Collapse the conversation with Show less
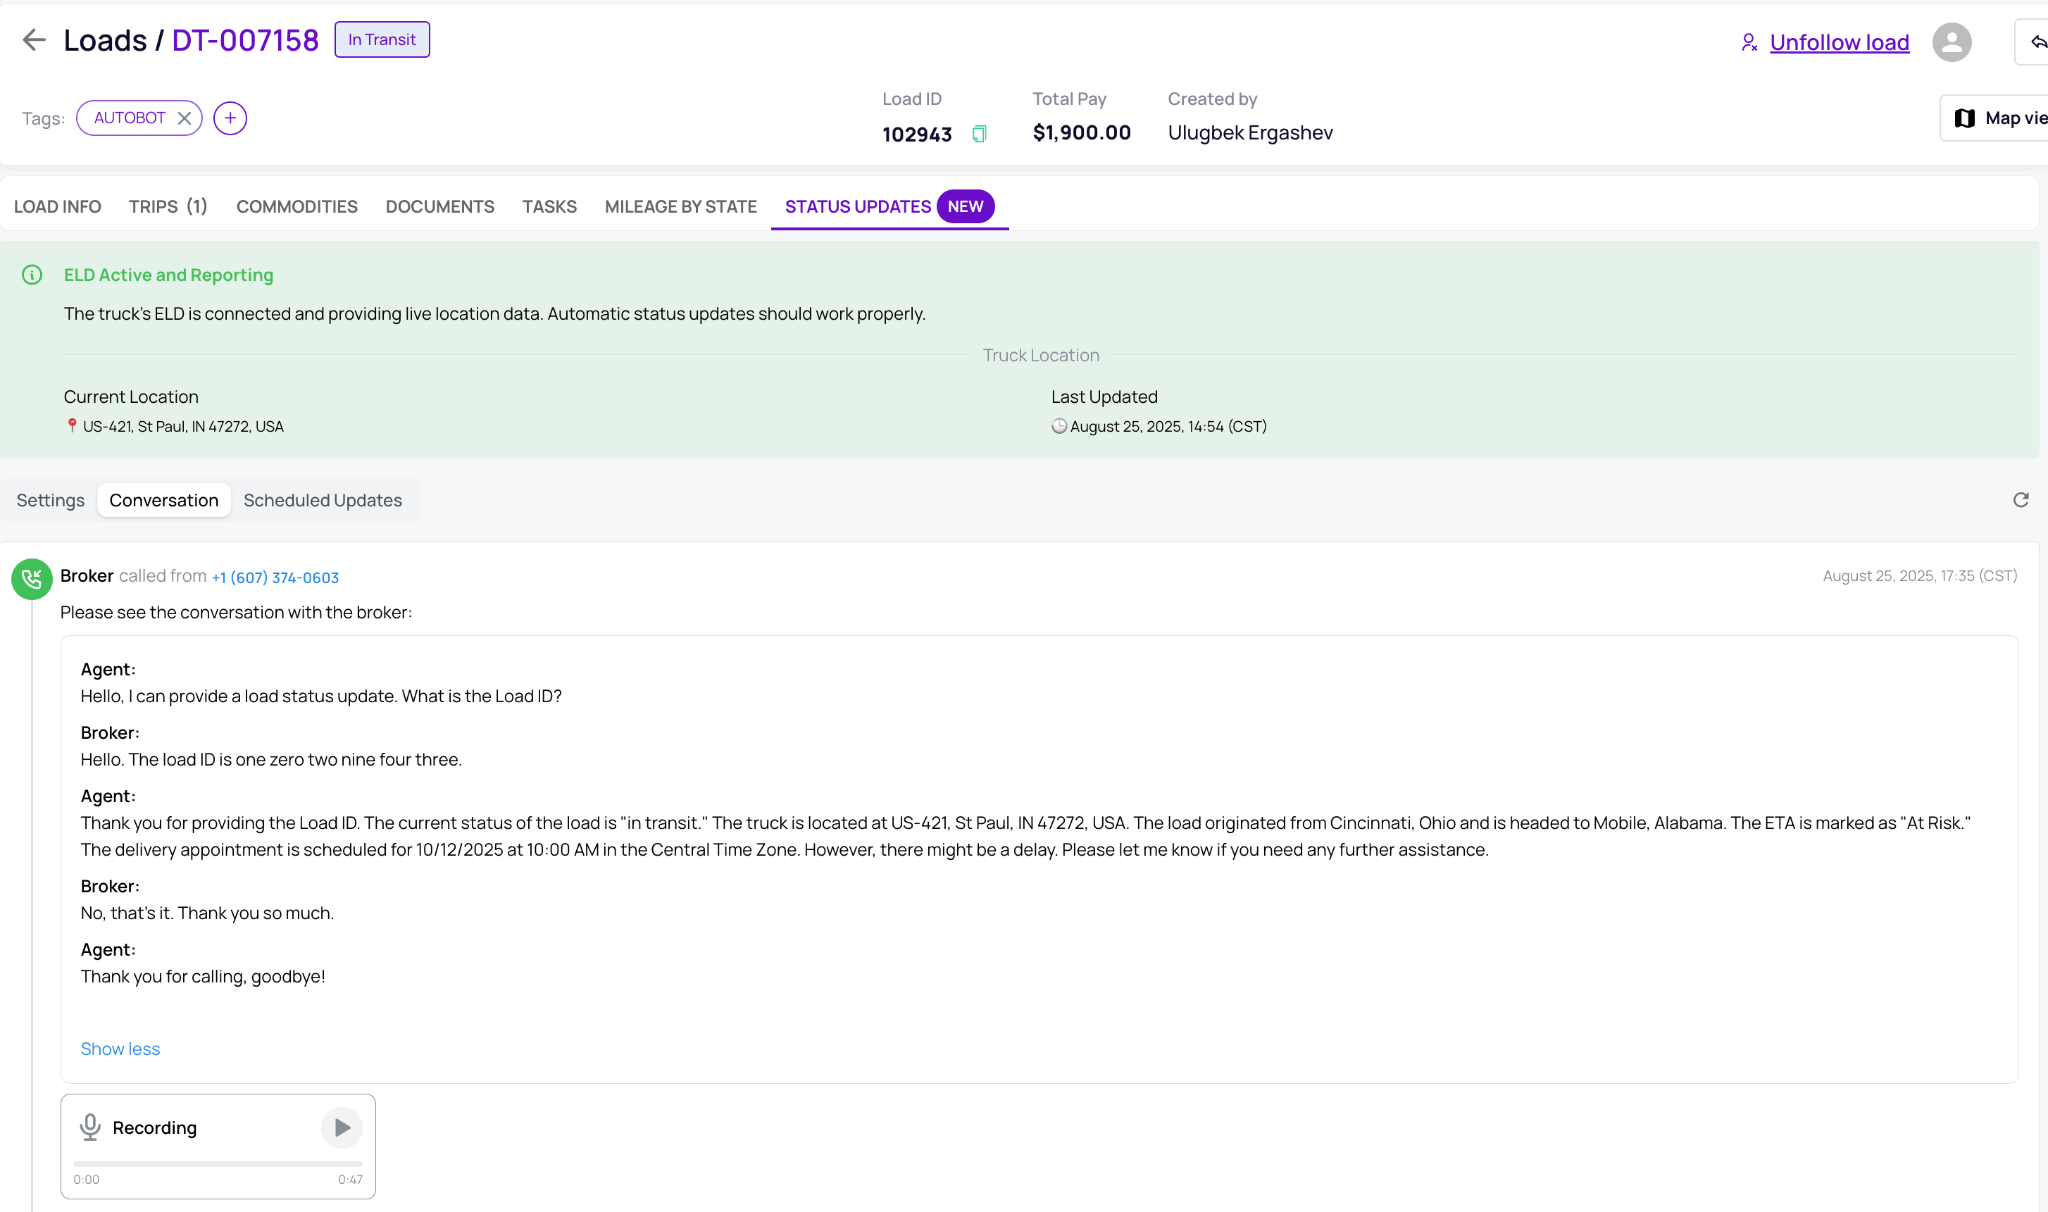 pos(120,1049)
